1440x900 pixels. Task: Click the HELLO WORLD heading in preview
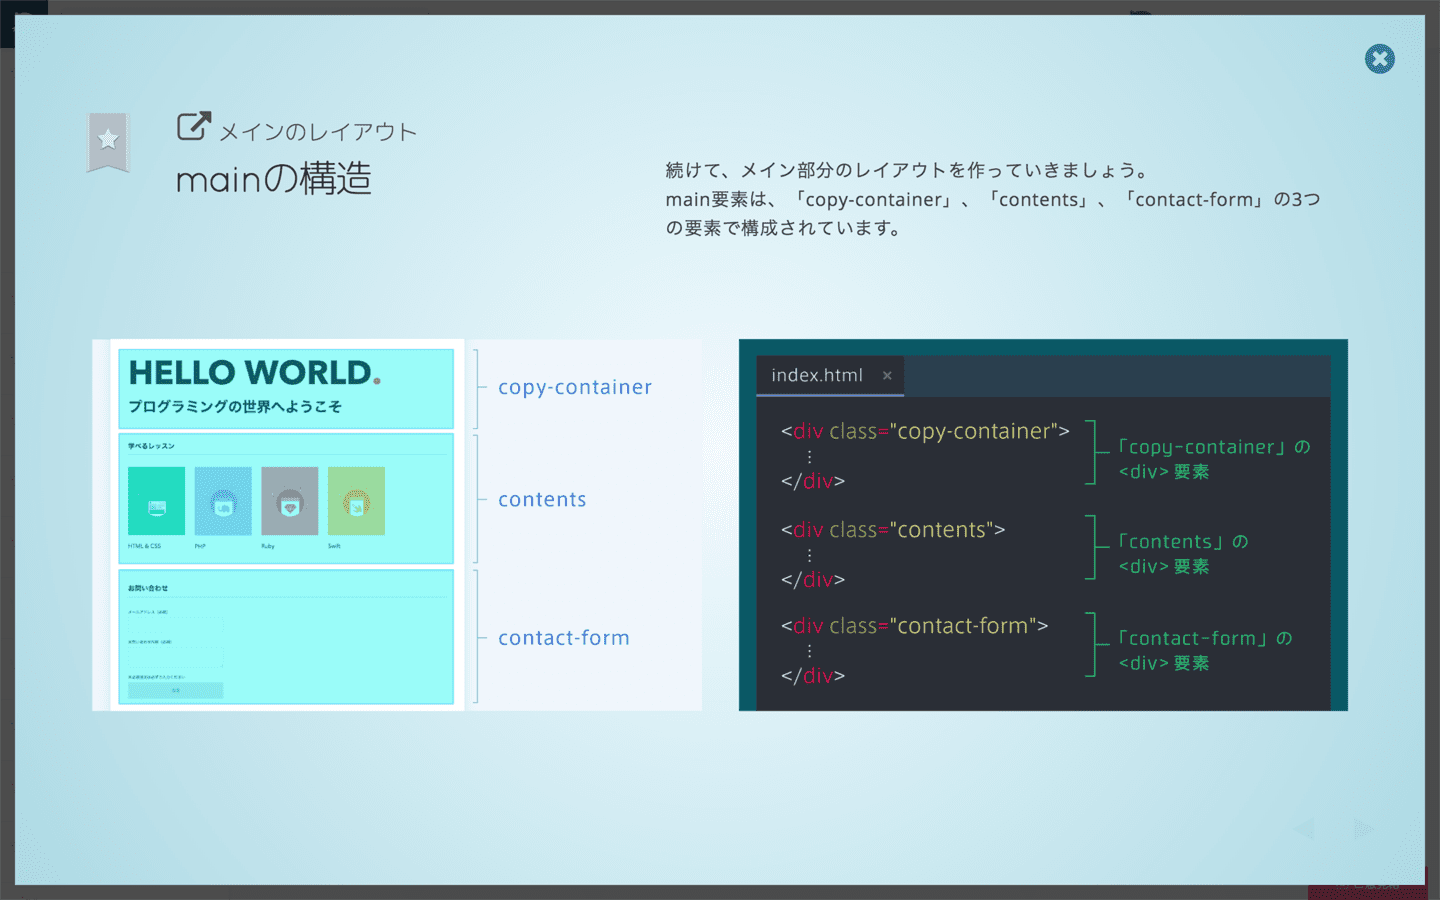click(254, 373)
